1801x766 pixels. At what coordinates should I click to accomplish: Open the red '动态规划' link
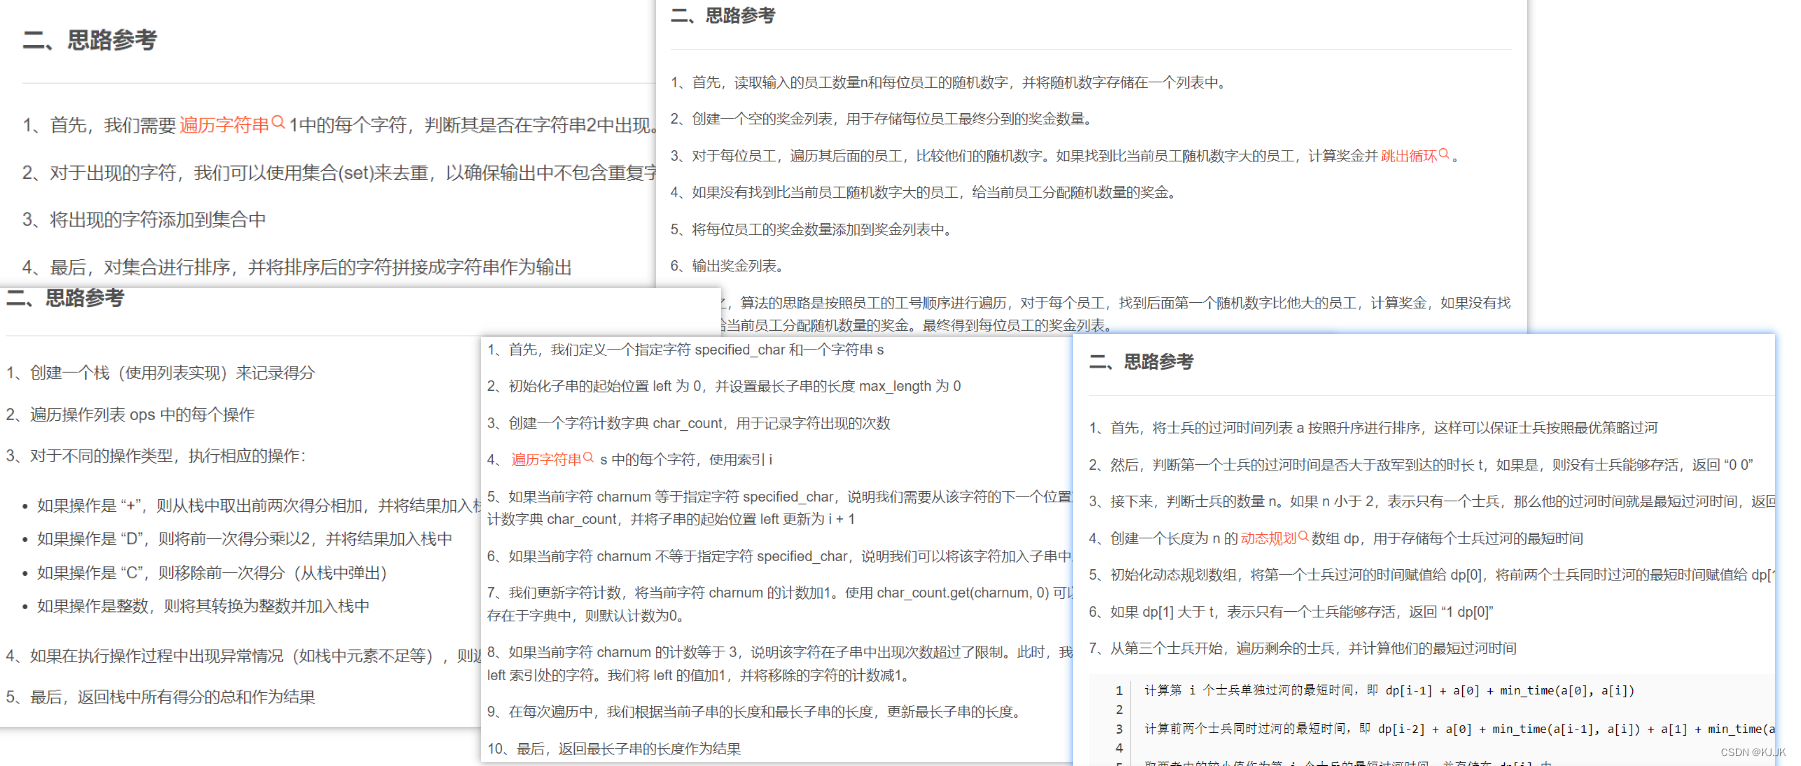pyautogui.click(x=1269, y=539)
